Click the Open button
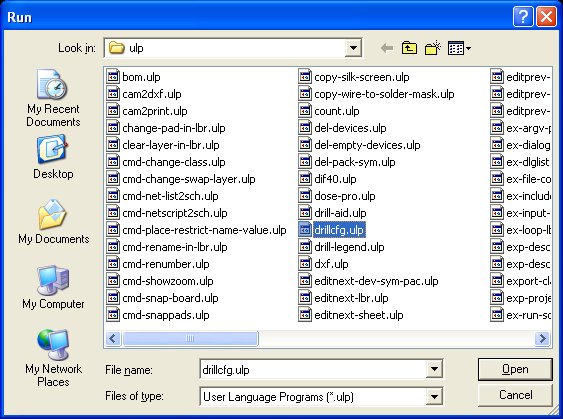 [x=515, y=369]
